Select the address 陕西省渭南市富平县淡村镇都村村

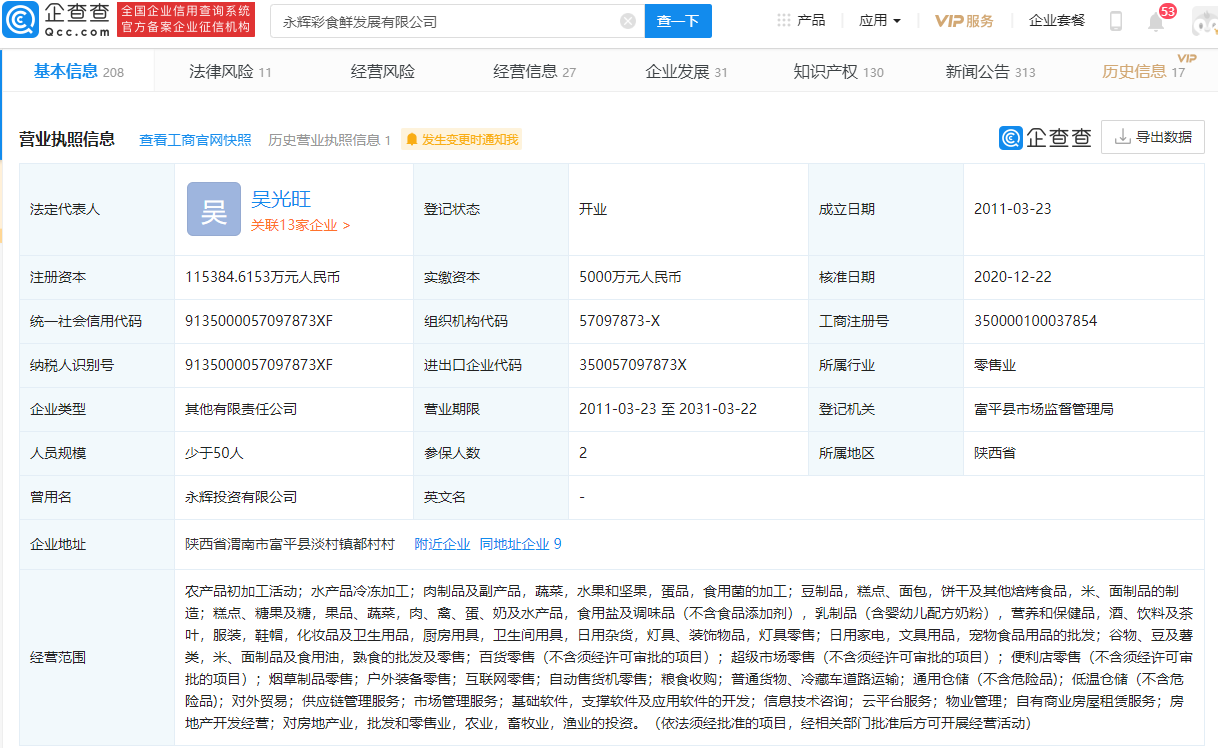pyautogui.click(x=290, y=544)
